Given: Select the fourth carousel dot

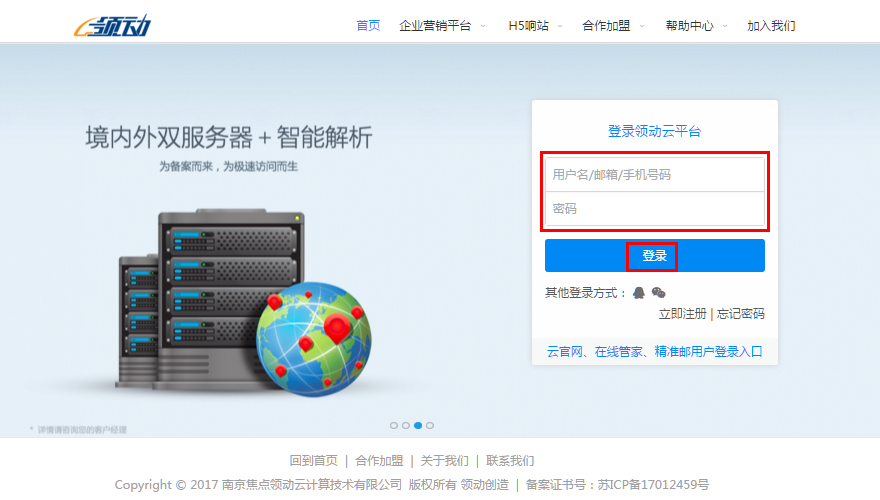Looking at the screenshot, I should point(430,425).
